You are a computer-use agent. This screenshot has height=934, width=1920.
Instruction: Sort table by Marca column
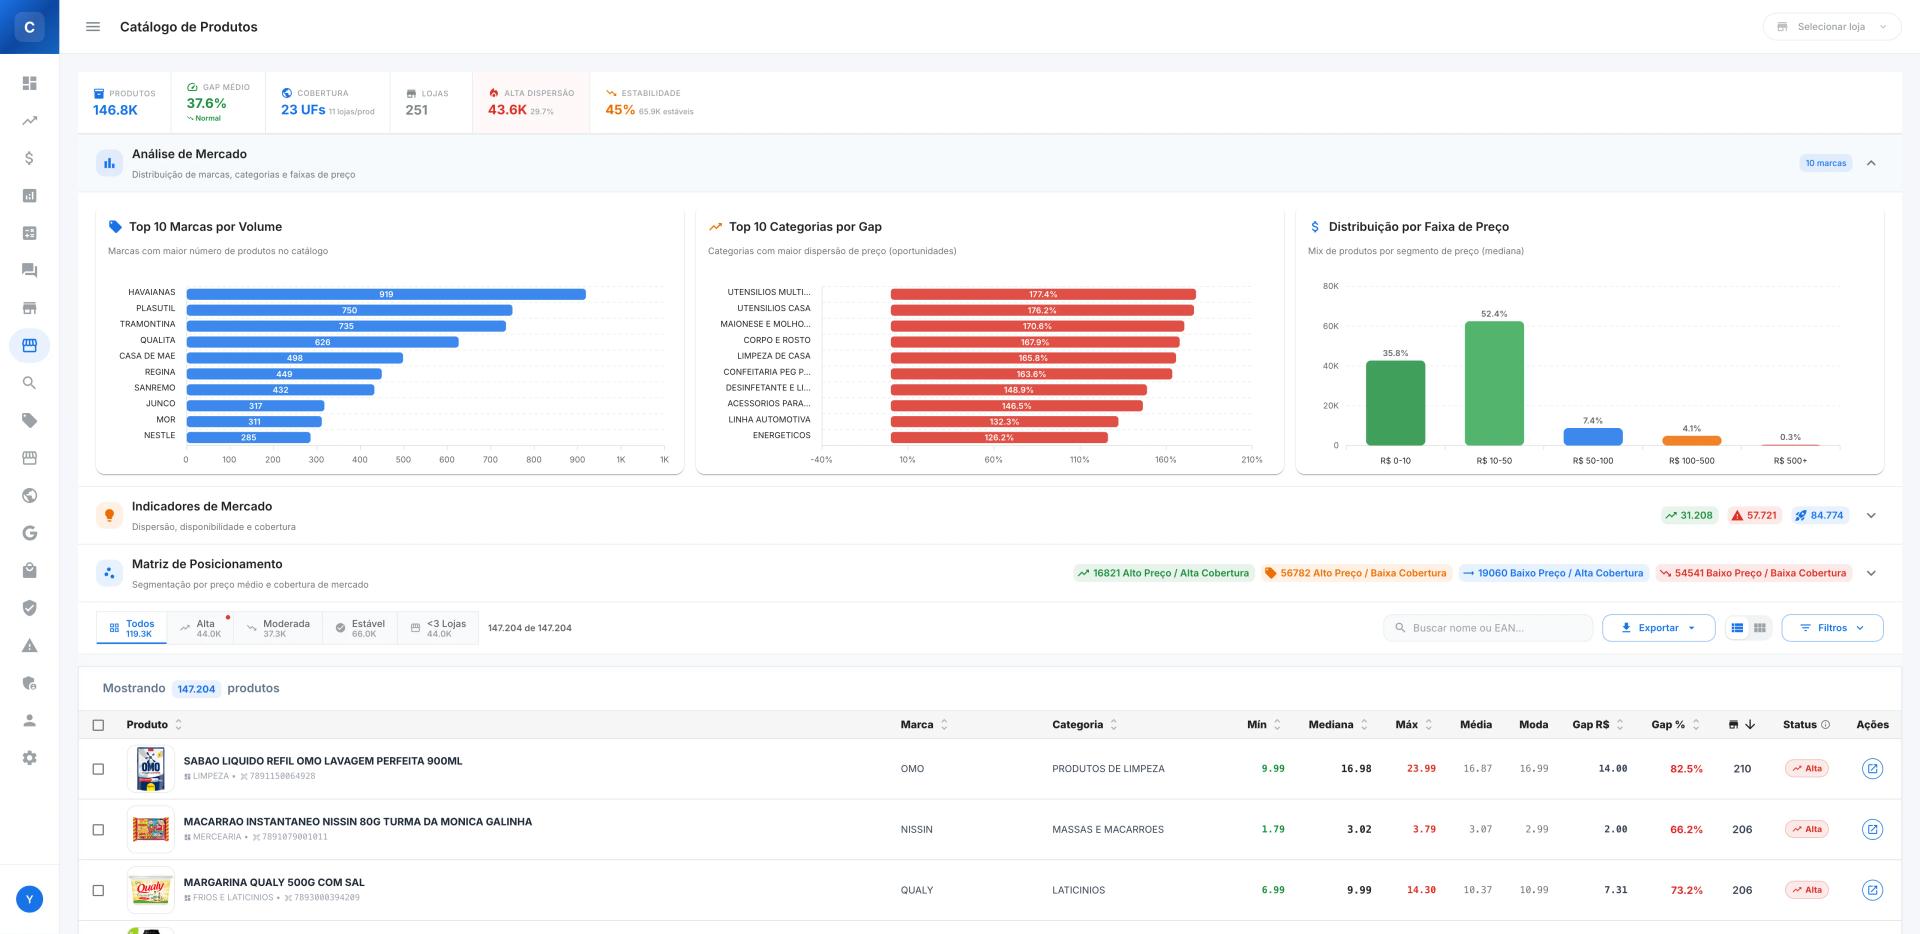pyautogui.click(x=924, y=725)
